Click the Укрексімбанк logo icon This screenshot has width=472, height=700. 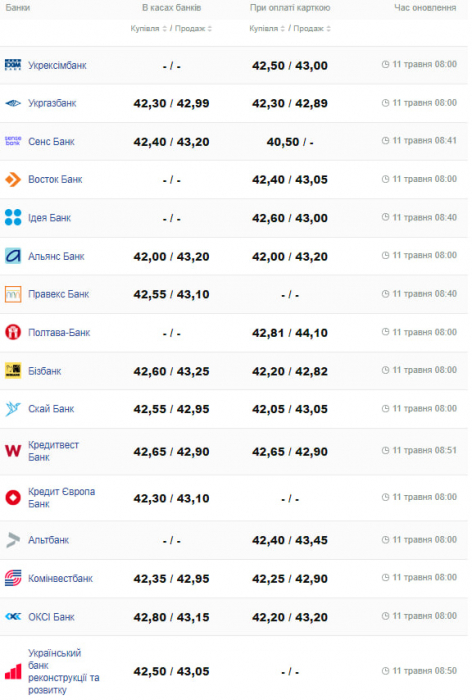pos(13,65)
